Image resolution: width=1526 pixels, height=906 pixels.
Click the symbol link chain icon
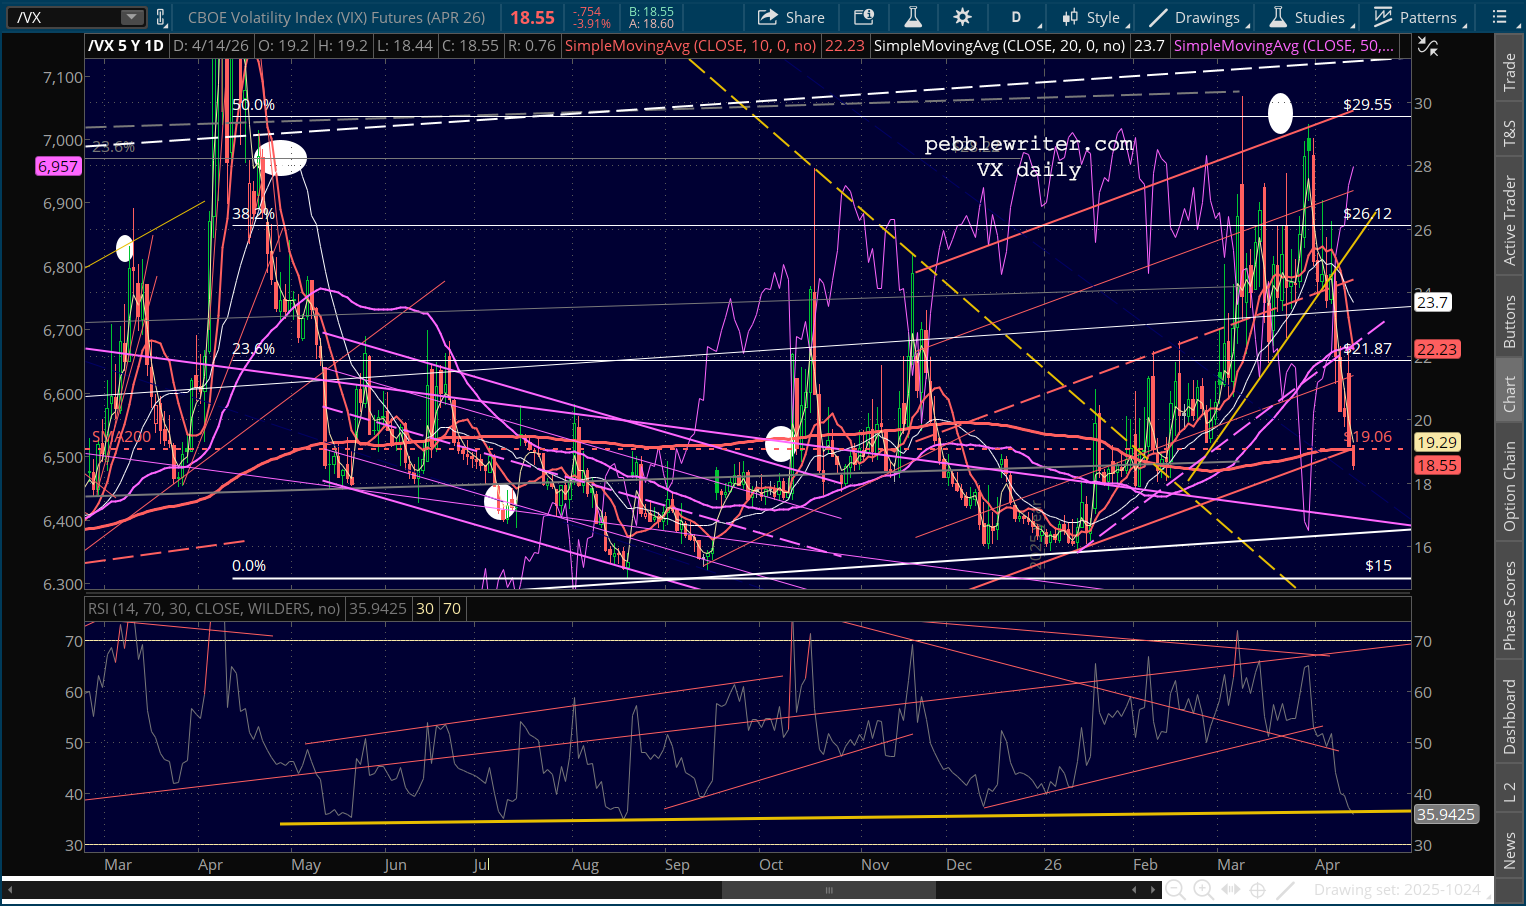[160, 17]
